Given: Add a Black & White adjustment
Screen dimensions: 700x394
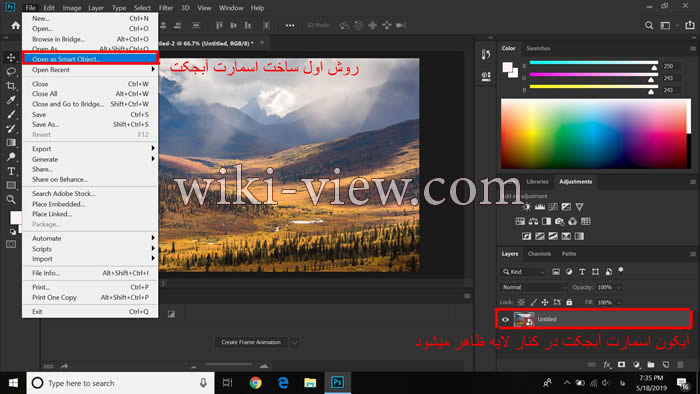Looking at the screenshot, I should point(546,221).
